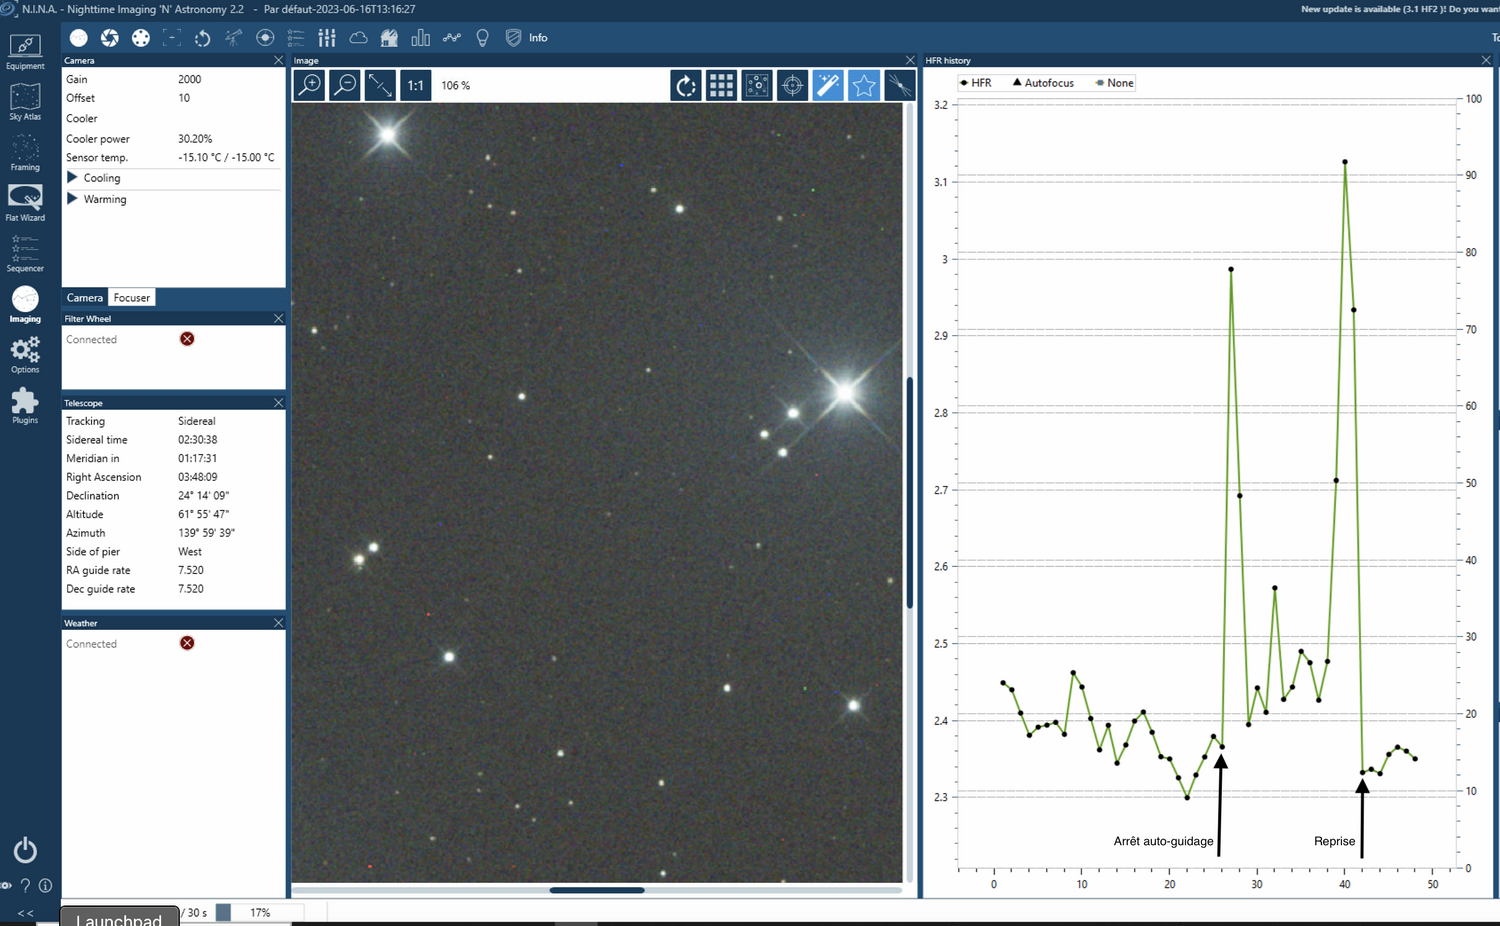Switch to the Focuser tab
The width and height of the screenshot is (1500, 926).
click(x=131, y=298)
